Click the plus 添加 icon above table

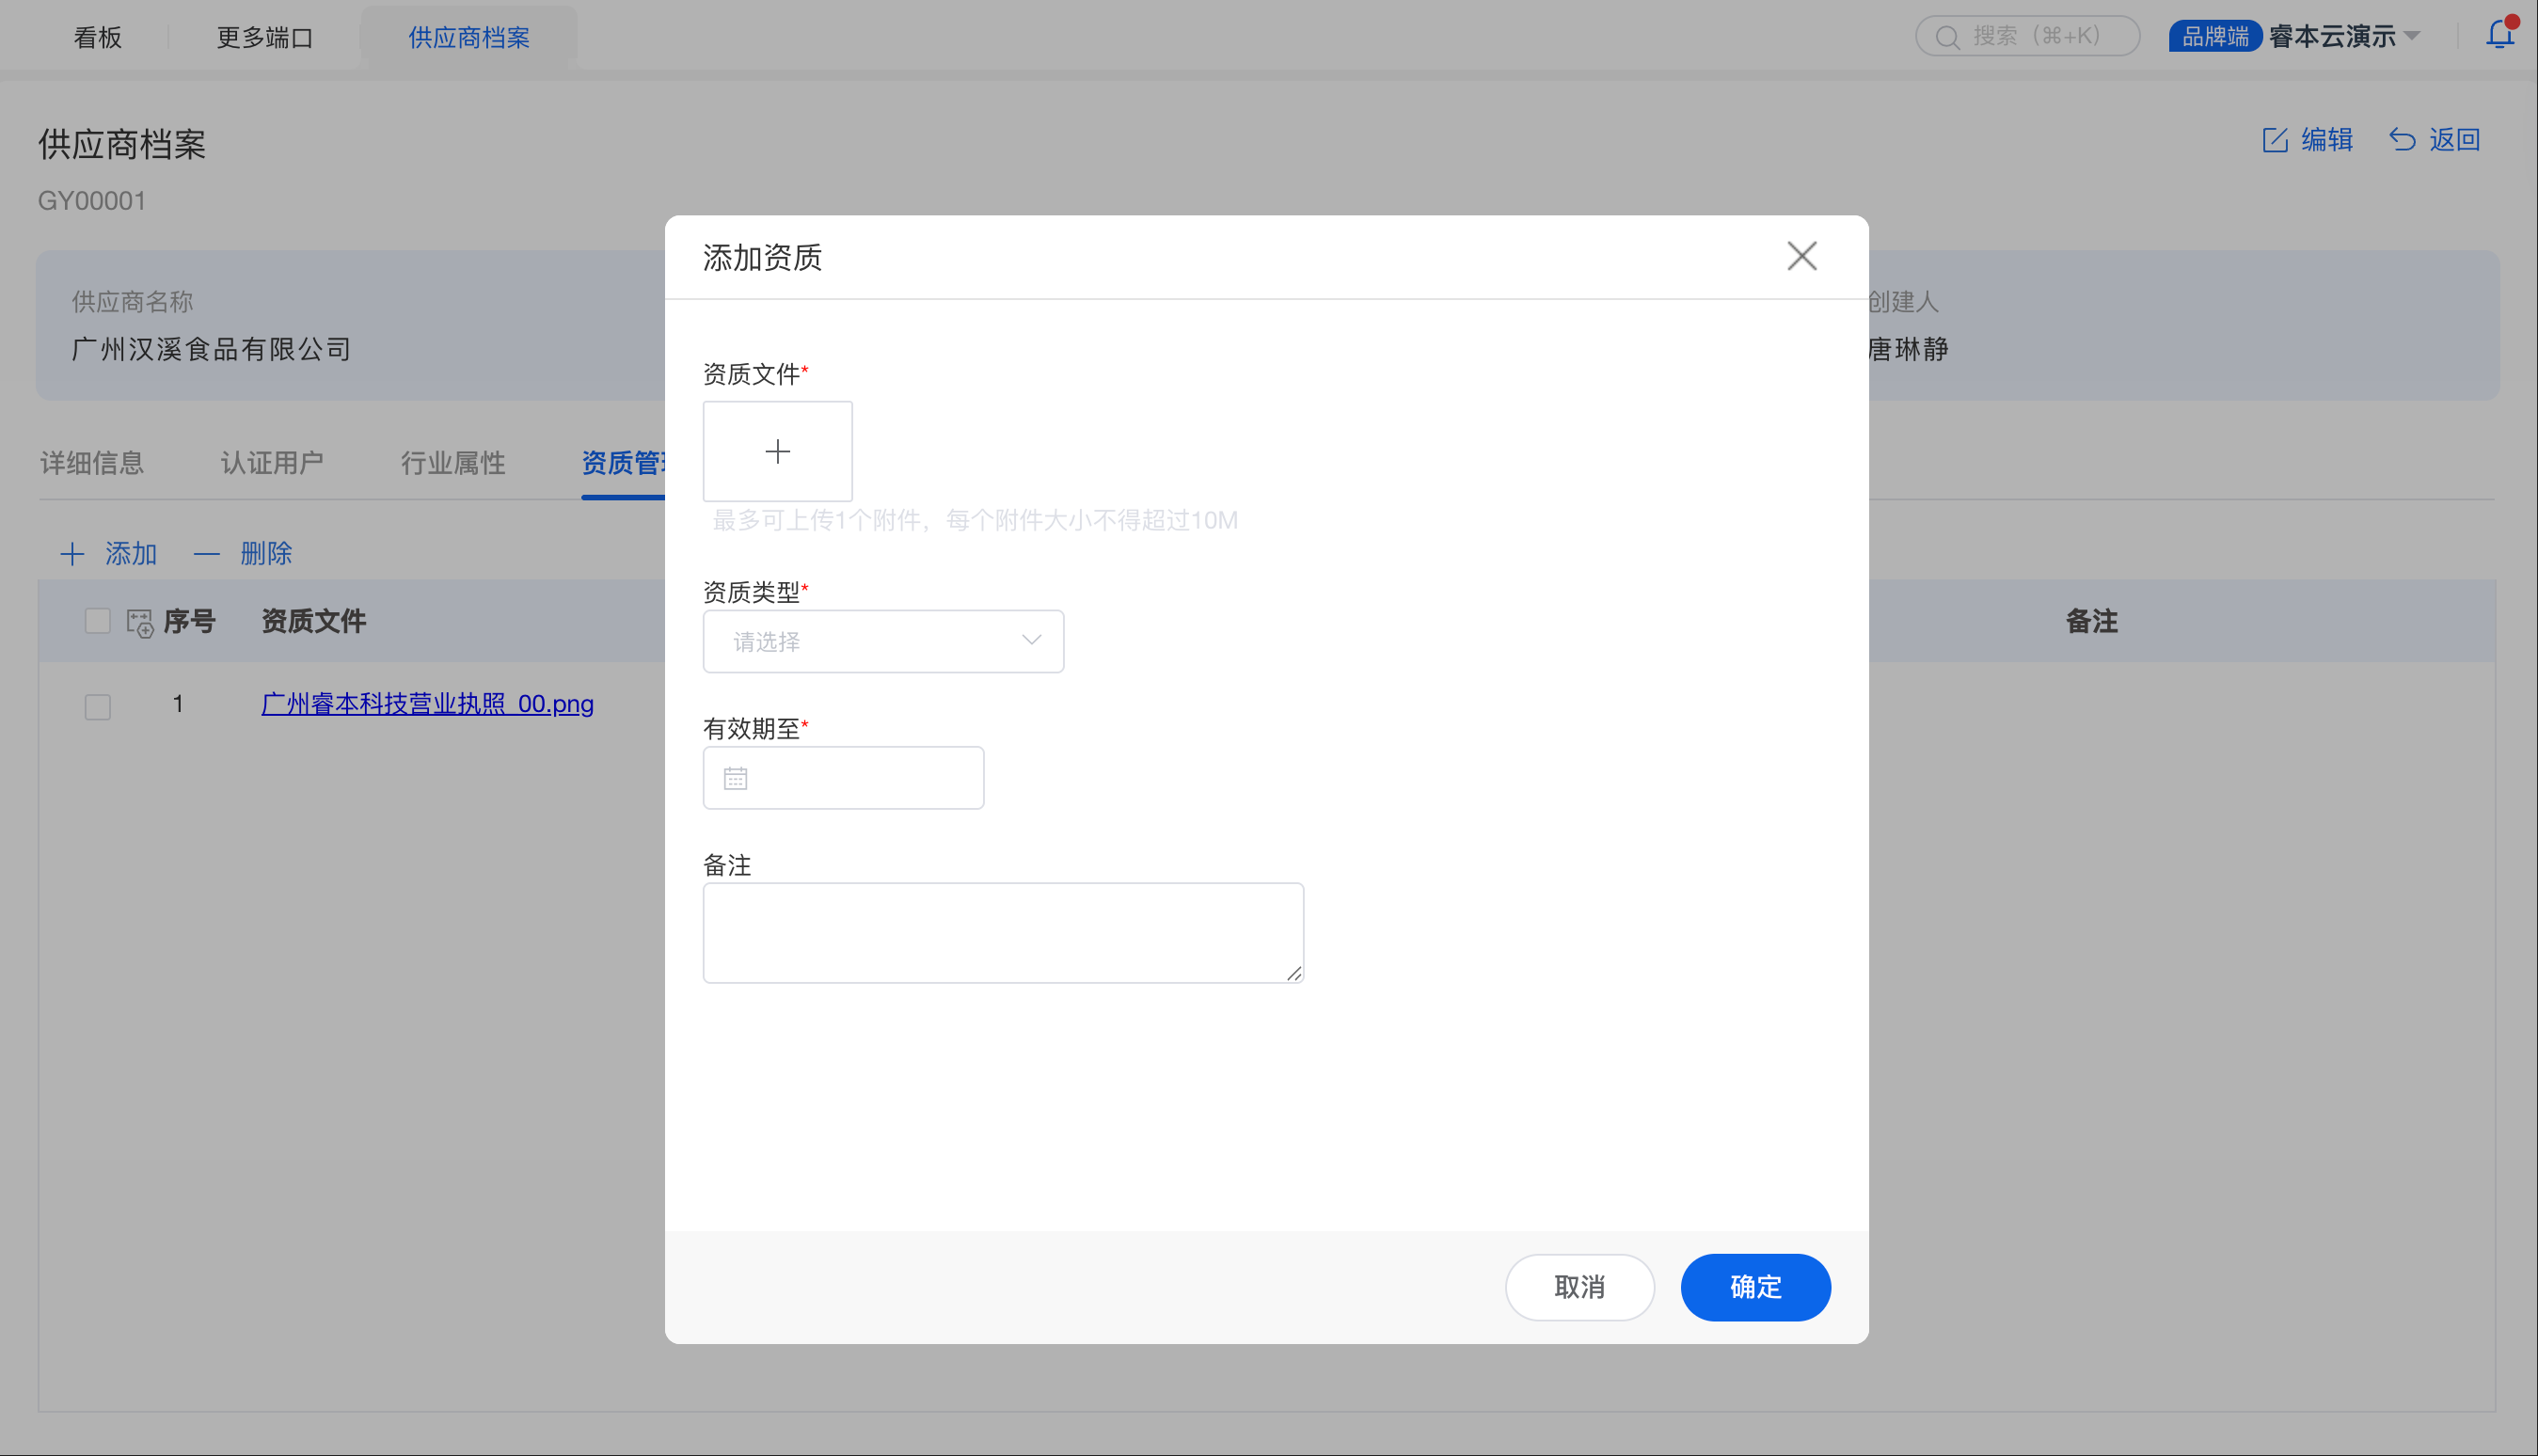[x=72, y=554]
